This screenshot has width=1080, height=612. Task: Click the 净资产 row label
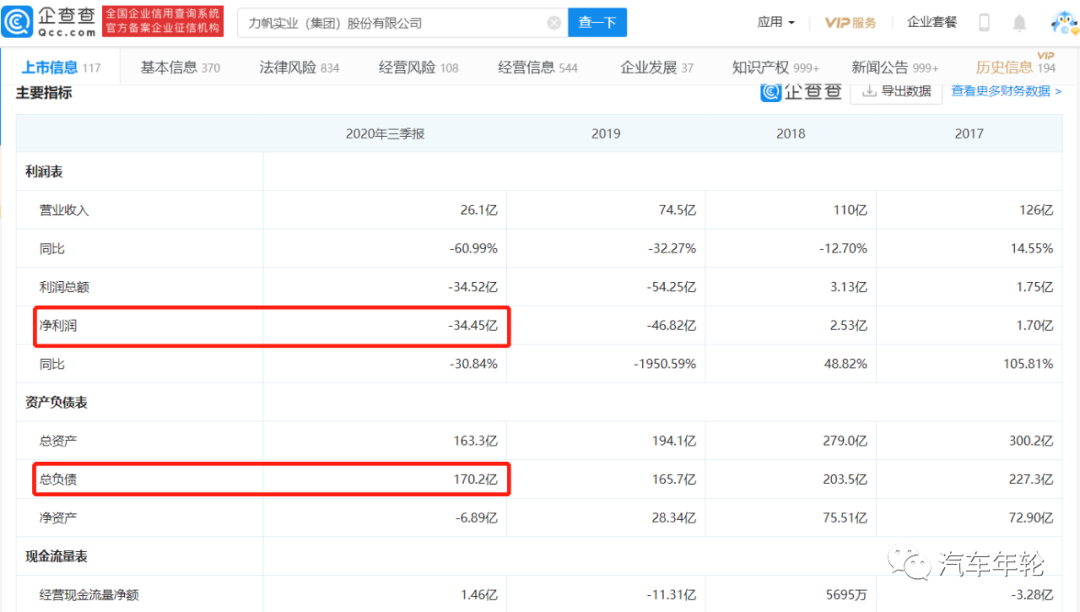[x=58, y=518]
